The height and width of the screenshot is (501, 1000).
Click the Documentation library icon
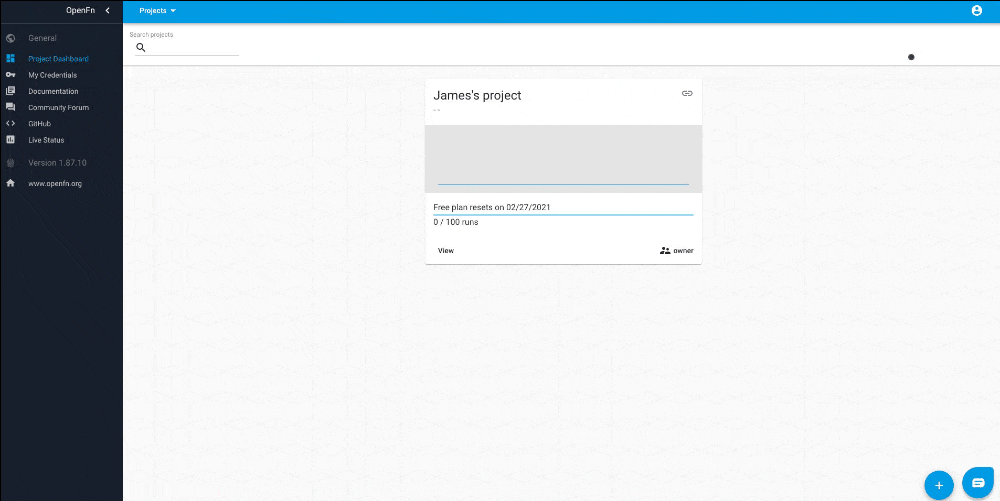tap(10, 91)
